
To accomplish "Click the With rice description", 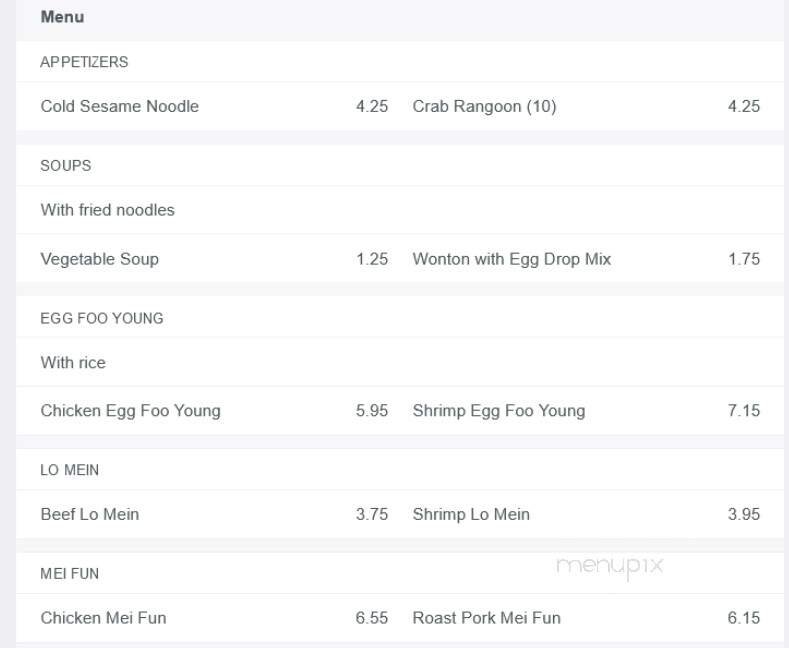I will click(73, 362).
